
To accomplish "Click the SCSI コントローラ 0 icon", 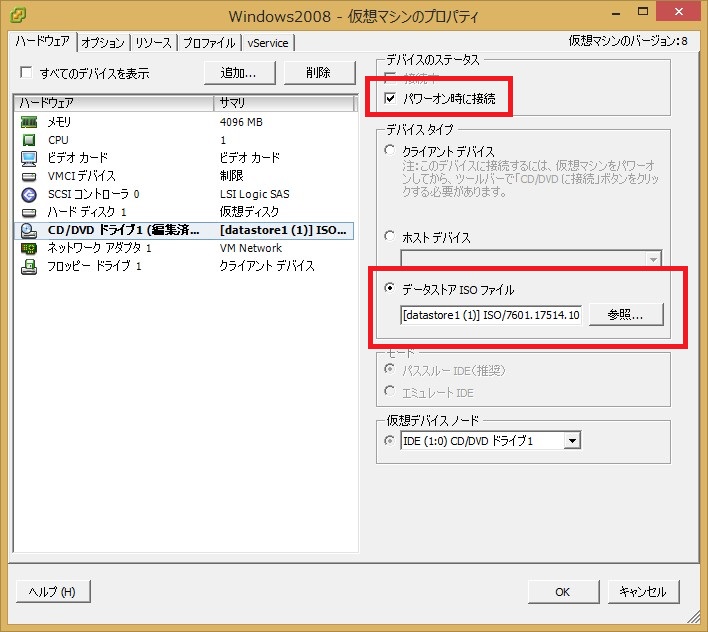I will pyautogui.click(x=29, y=194).
